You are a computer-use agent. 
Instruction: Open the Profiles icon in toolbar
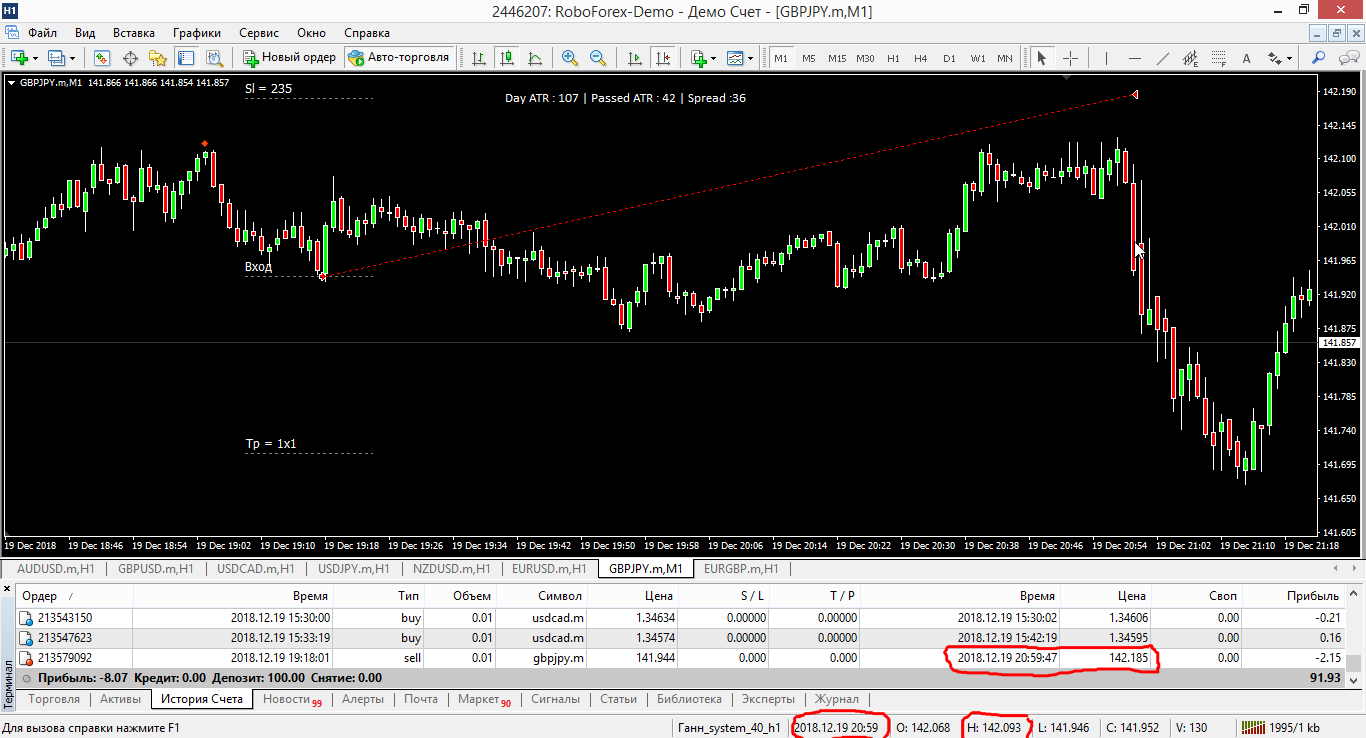[56, 57]
